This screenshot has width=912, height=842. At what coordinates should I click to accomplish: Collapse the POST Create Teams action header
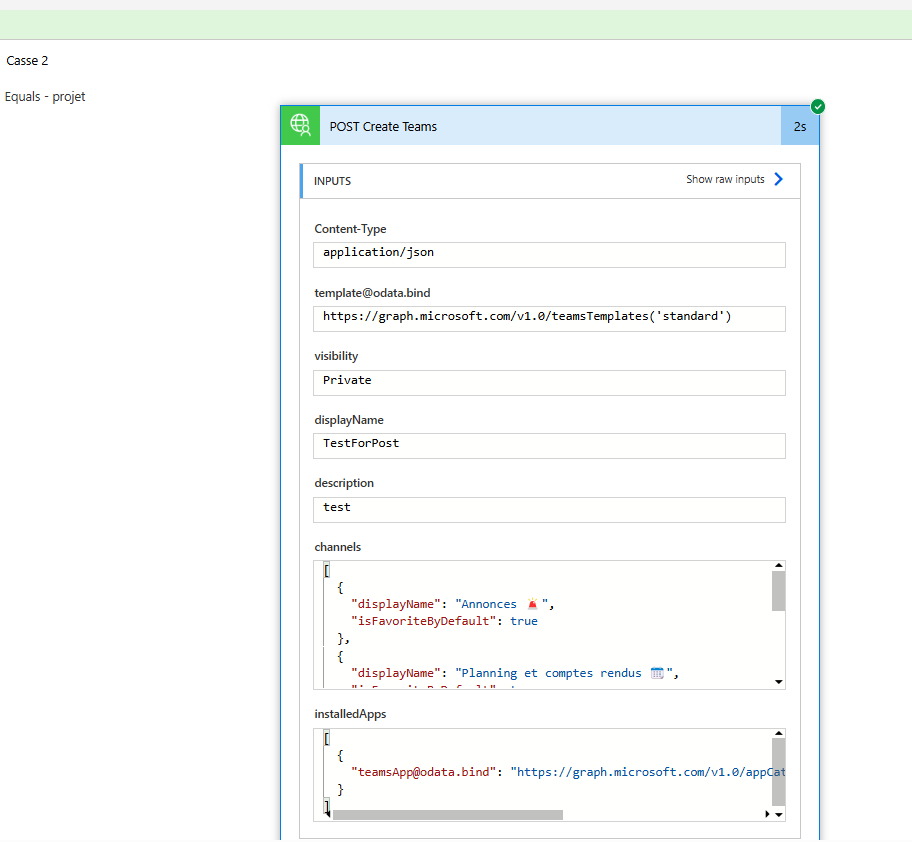click(x=550, y=126)
